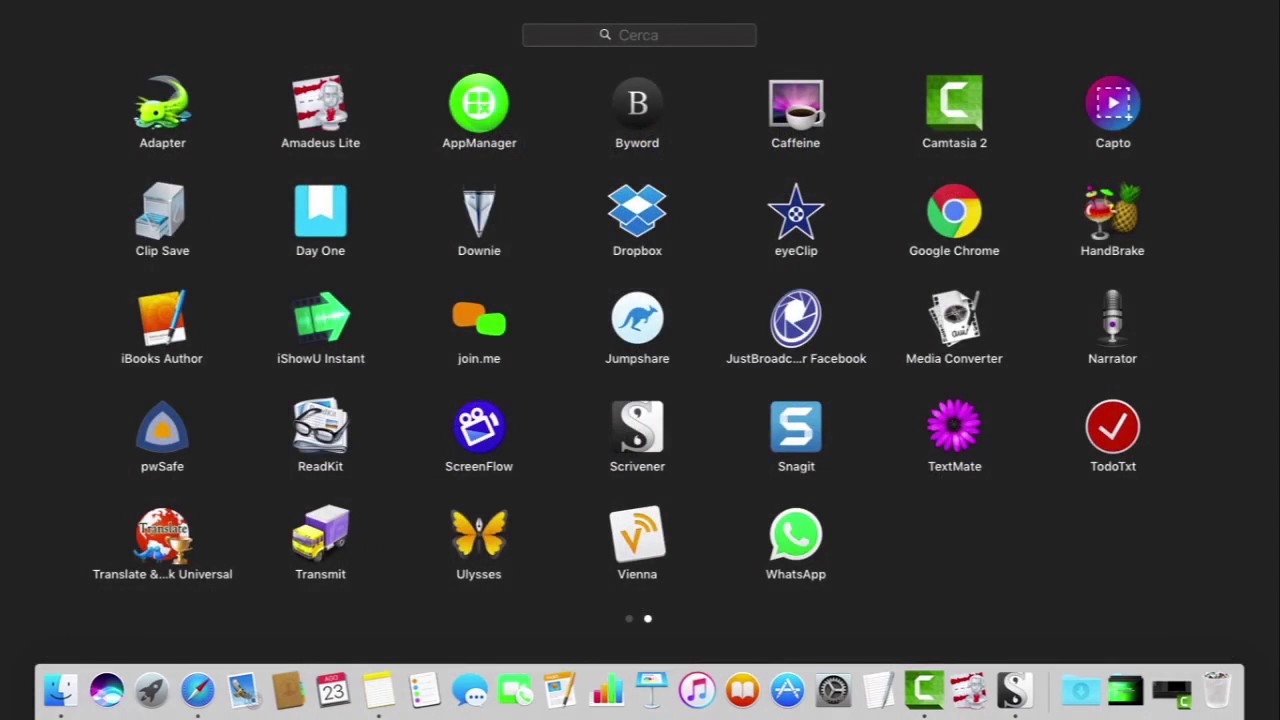Open the AppManager app
1280x720 pixels.
(x=479, y=103)
